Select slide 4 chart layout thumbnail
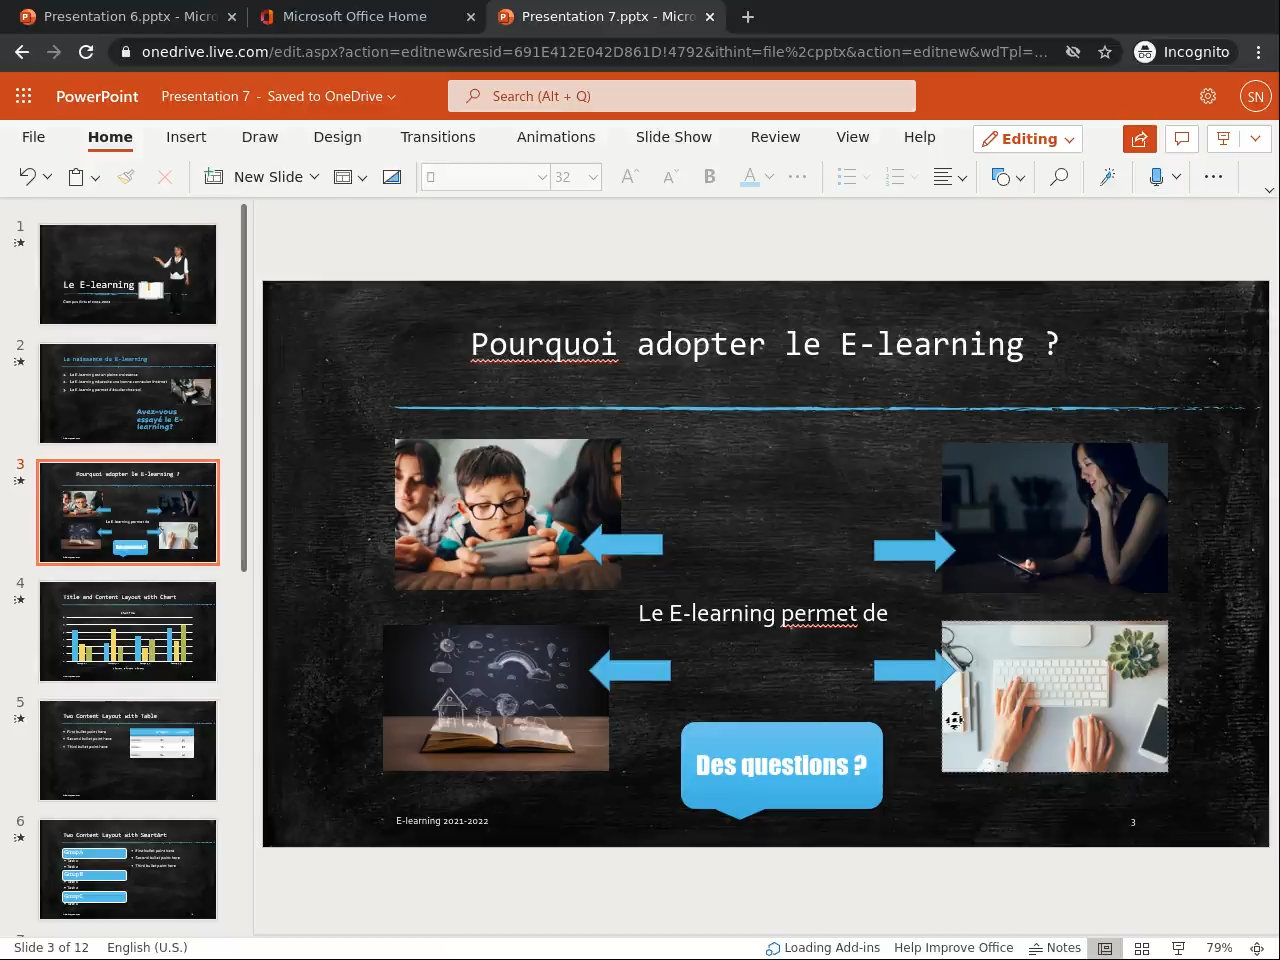Image resolution: width=1280 pixels, height=960 pixels. (128, 632)
